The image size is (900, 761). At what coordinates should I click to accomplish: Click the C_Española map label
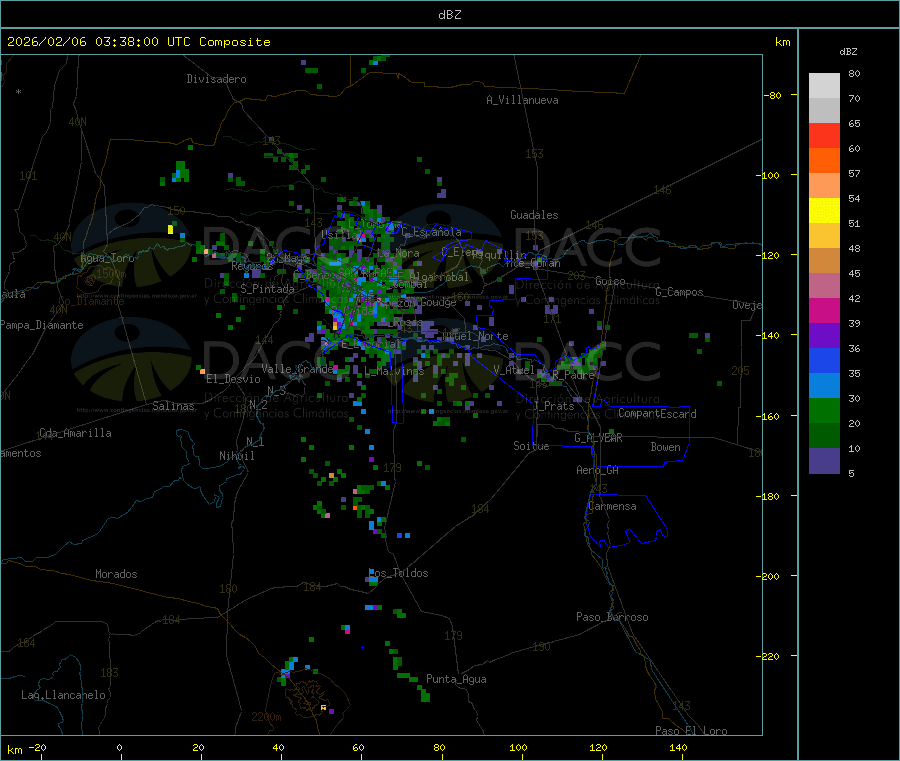pyautogui.click(x=431, y=232)
